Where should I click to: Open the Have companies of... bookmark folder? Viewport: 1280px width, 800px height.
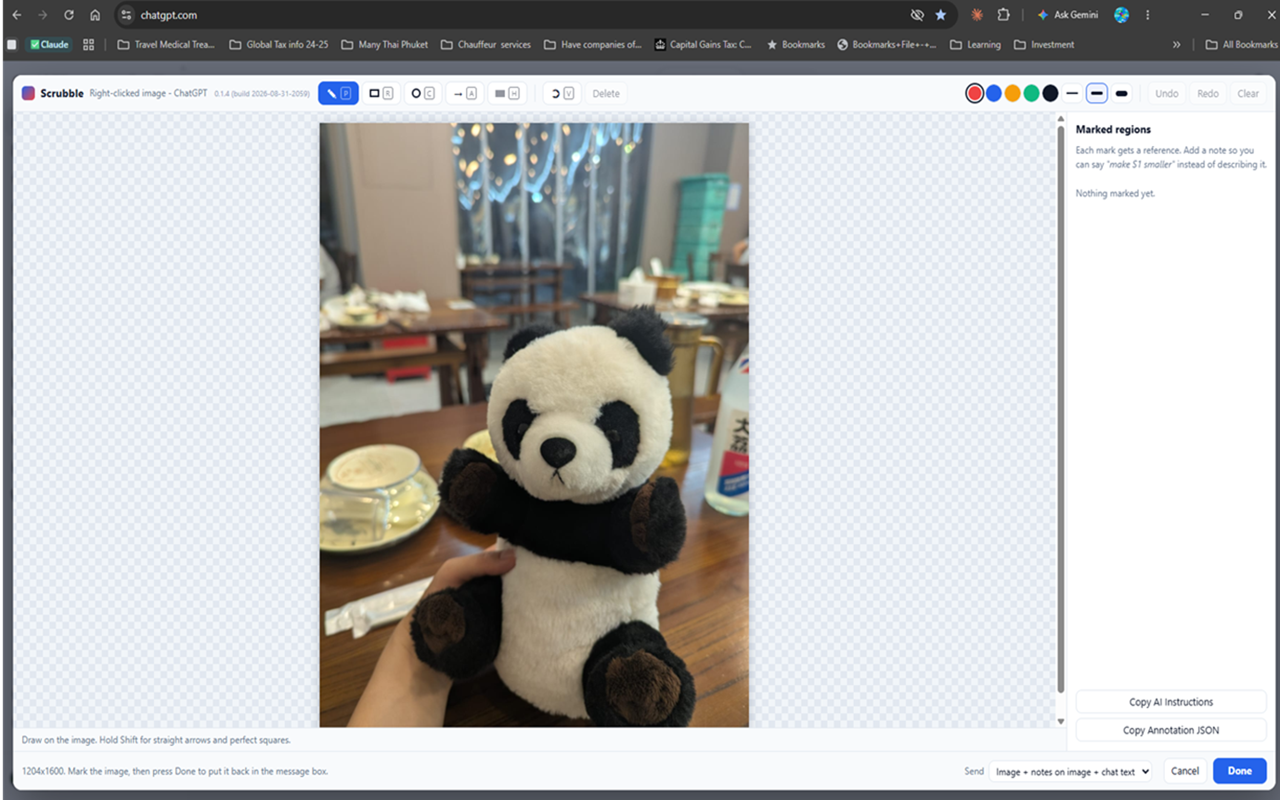tap(593, 44)
